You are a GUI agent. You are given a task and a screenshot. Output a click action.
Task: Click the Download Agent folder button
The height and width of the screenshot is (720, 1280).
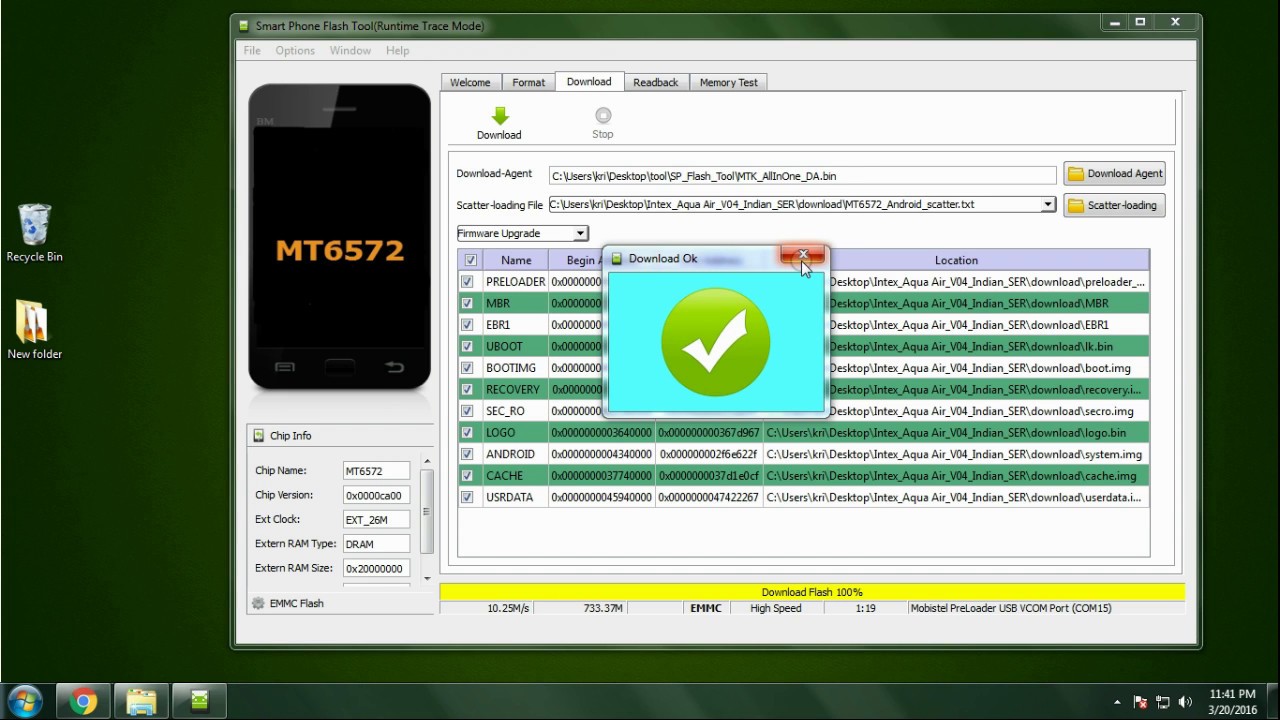click(1114, 173)
